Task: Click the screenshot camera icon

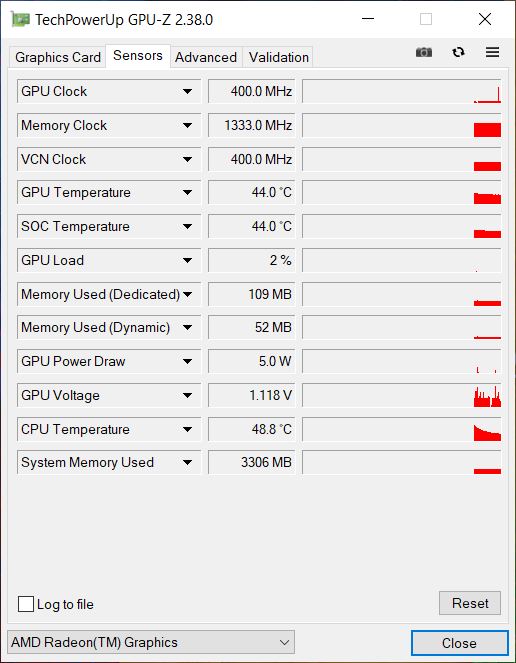Action: coord(424,52)
